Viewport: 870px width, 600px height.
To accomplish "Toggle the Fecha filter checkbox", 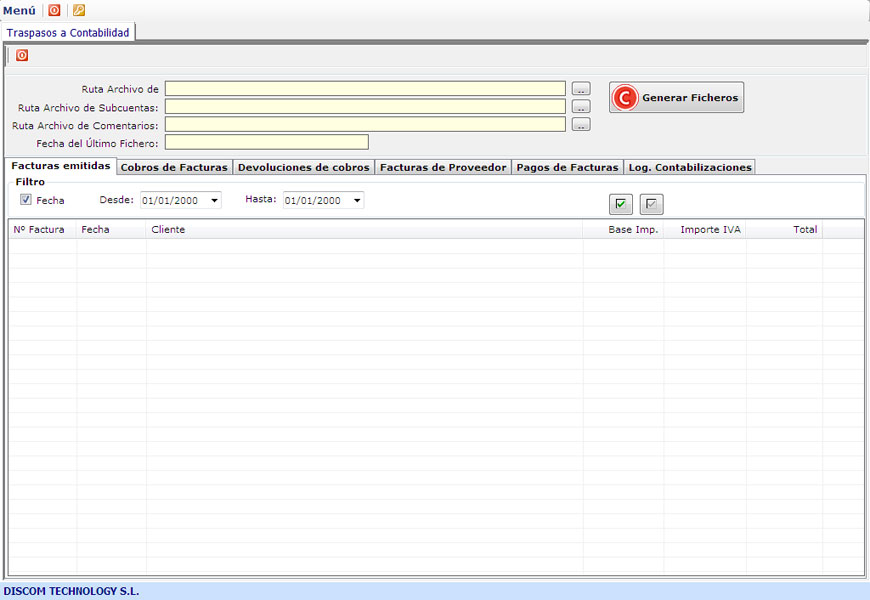I will pos(26,200).
